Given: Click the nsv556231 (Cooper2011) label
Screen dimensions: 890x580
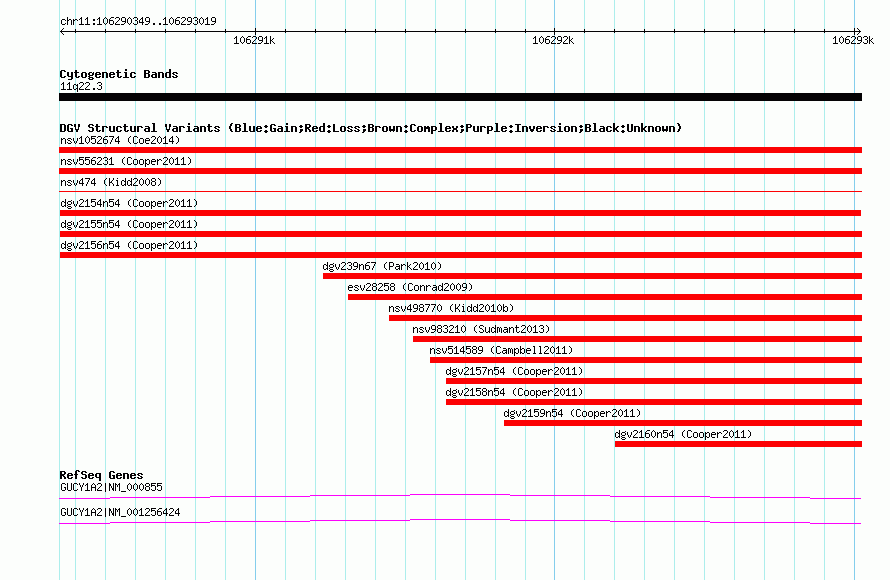Looking at the screenshot, I should [x=126, y=161].
